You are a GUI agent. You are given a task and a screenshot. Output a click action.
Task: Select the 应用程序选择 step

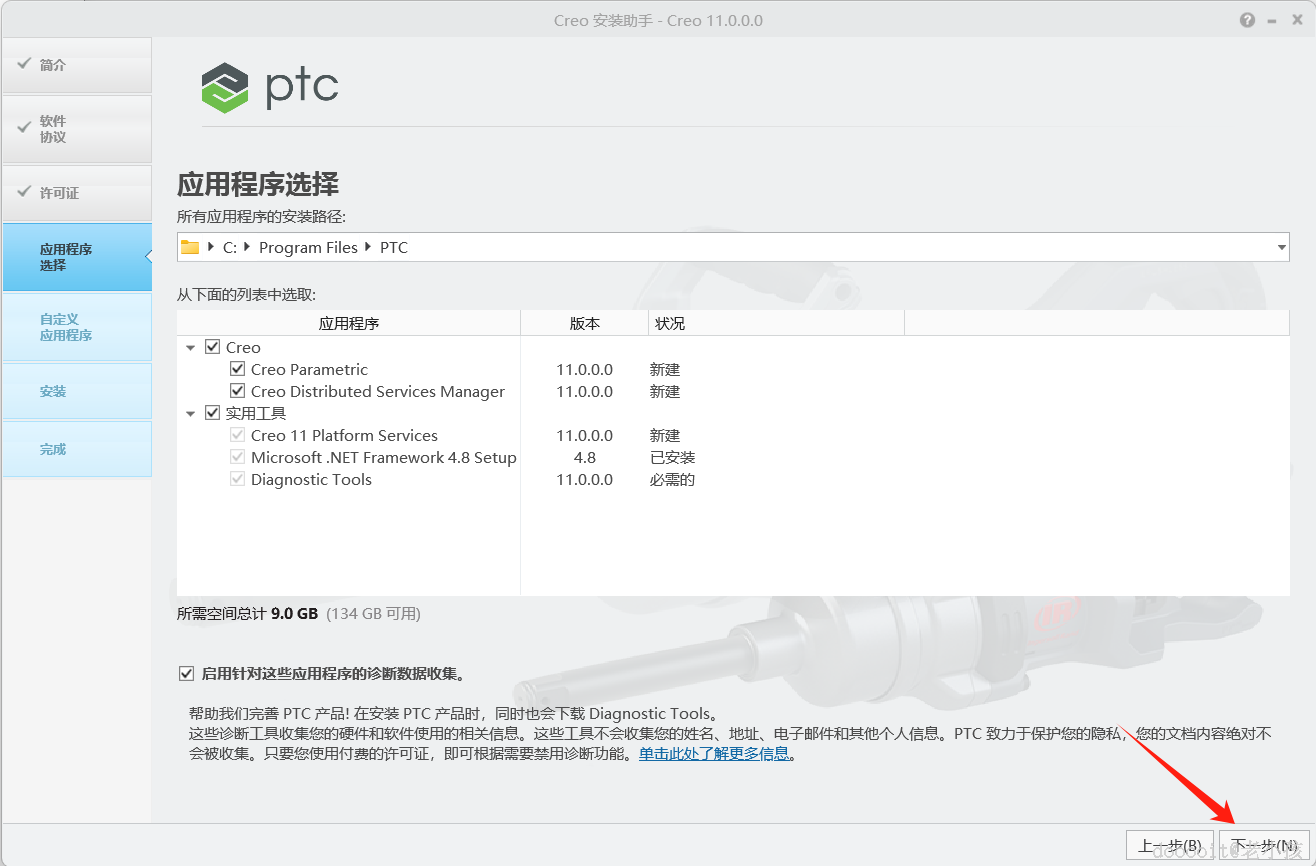coord(77,257)
